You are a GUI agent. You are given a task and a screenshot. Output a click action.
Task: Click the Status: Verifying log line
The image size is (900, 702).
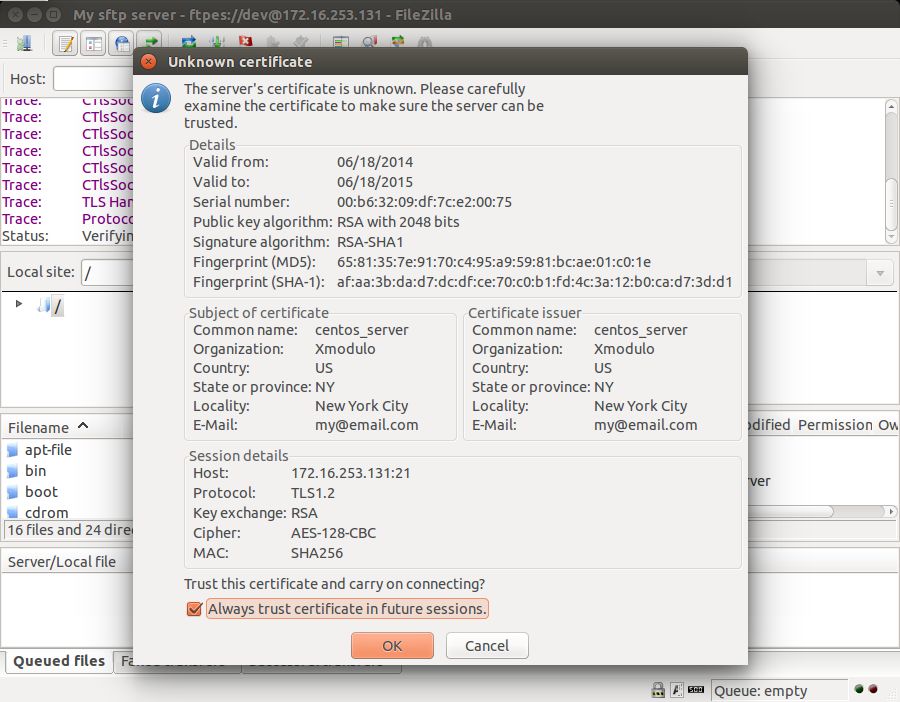point(68,236)
